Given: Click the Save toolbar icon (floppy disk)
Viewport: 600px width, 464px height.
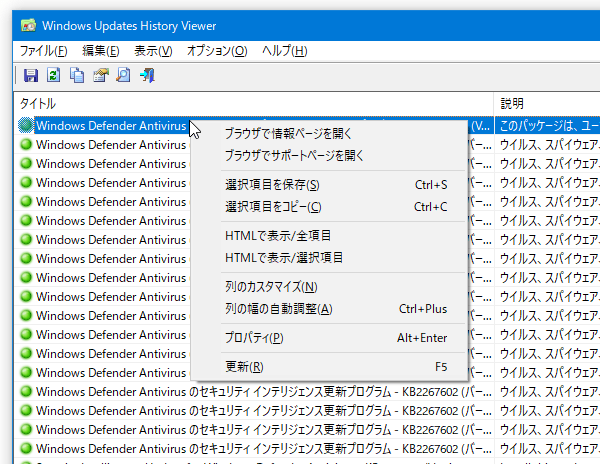Looking at the screenshot, I should pos(31,75).
